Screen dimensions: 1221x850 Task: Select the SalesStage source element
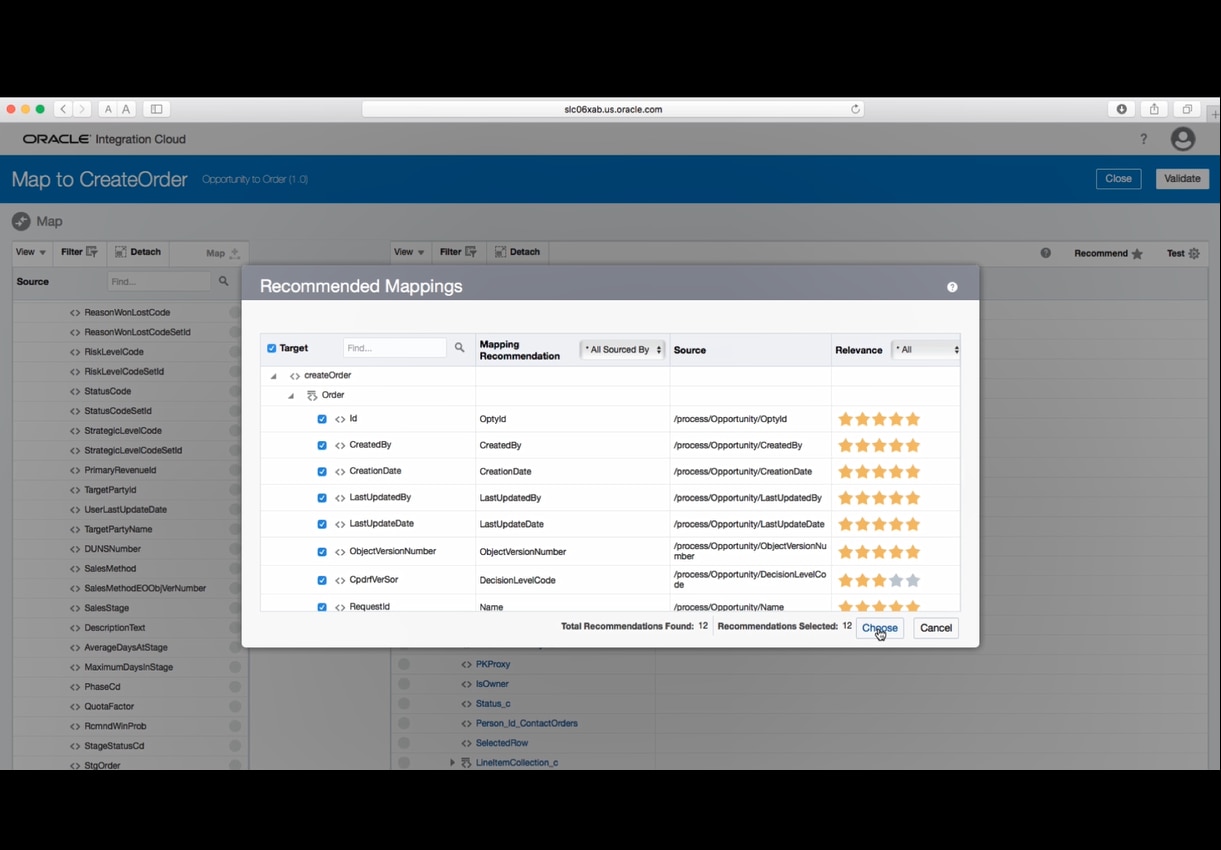tap(107, 608)
